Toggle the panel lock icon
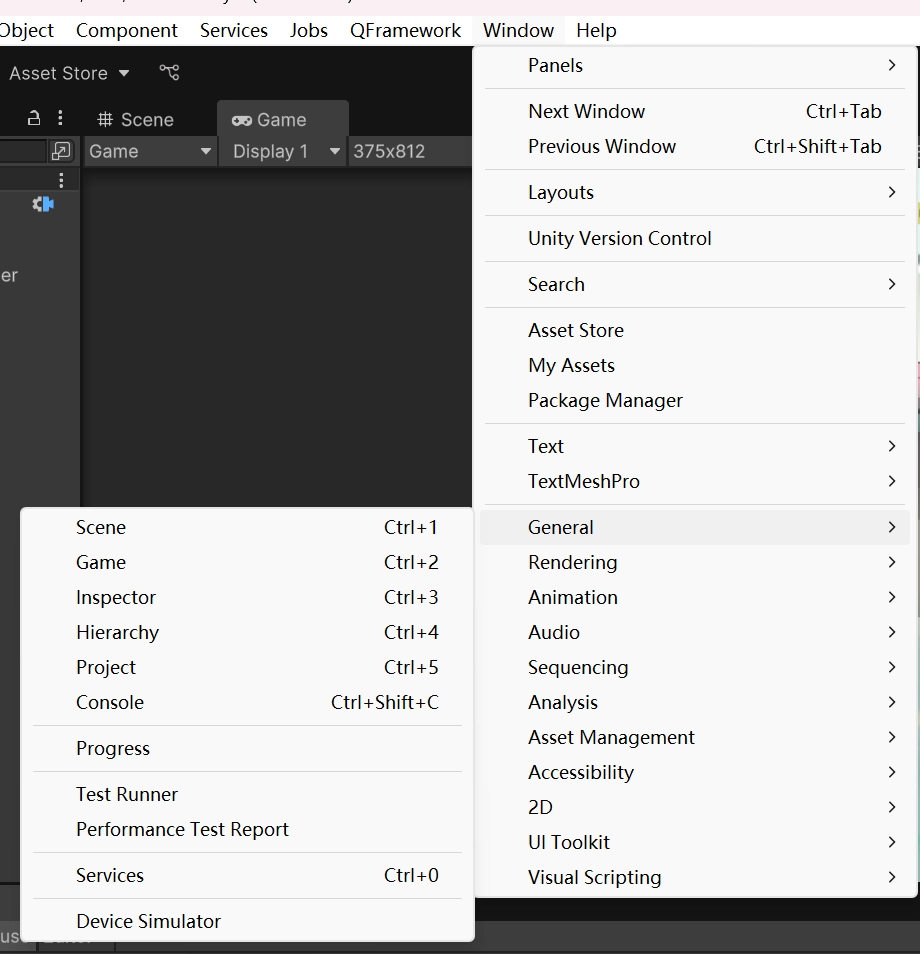The height and width of the screenshot is (954, 920). (x=34, y=118)
